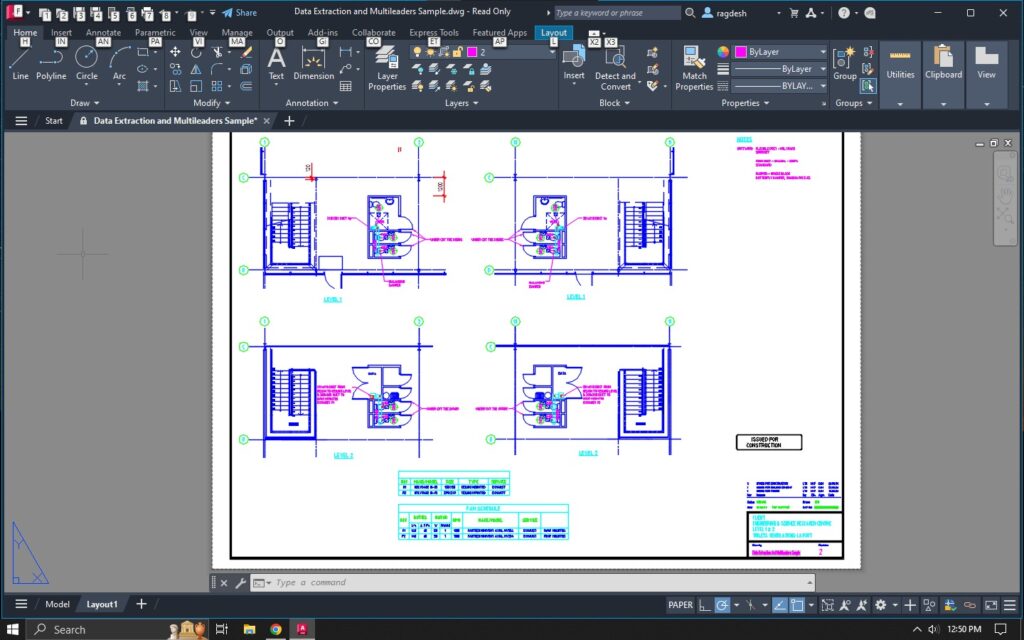This screenshot has width=1024, height=640.
Task: Activate the Stretch tool
Action: pyautogui.click(x=175, y=86)
